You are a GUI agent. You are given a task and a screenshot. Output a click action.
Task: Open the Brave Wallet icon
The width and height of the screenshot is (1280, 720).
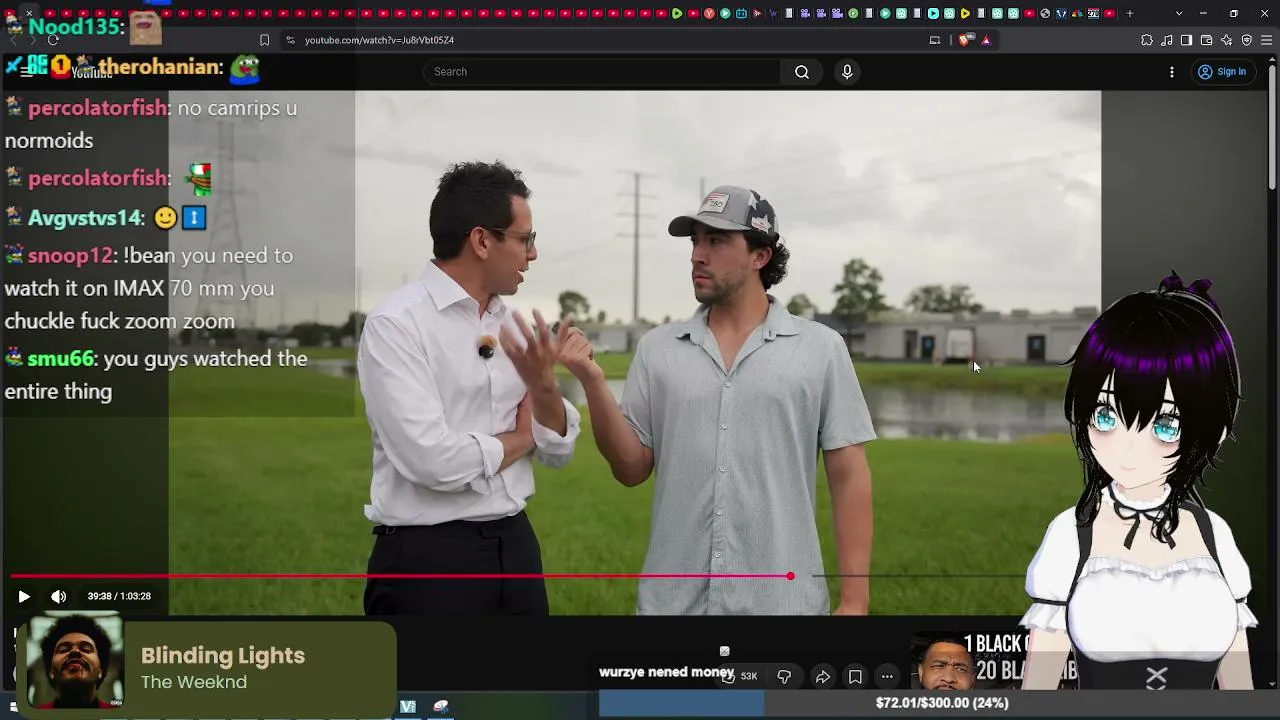pyautogui.click(x=1206, y=40)
